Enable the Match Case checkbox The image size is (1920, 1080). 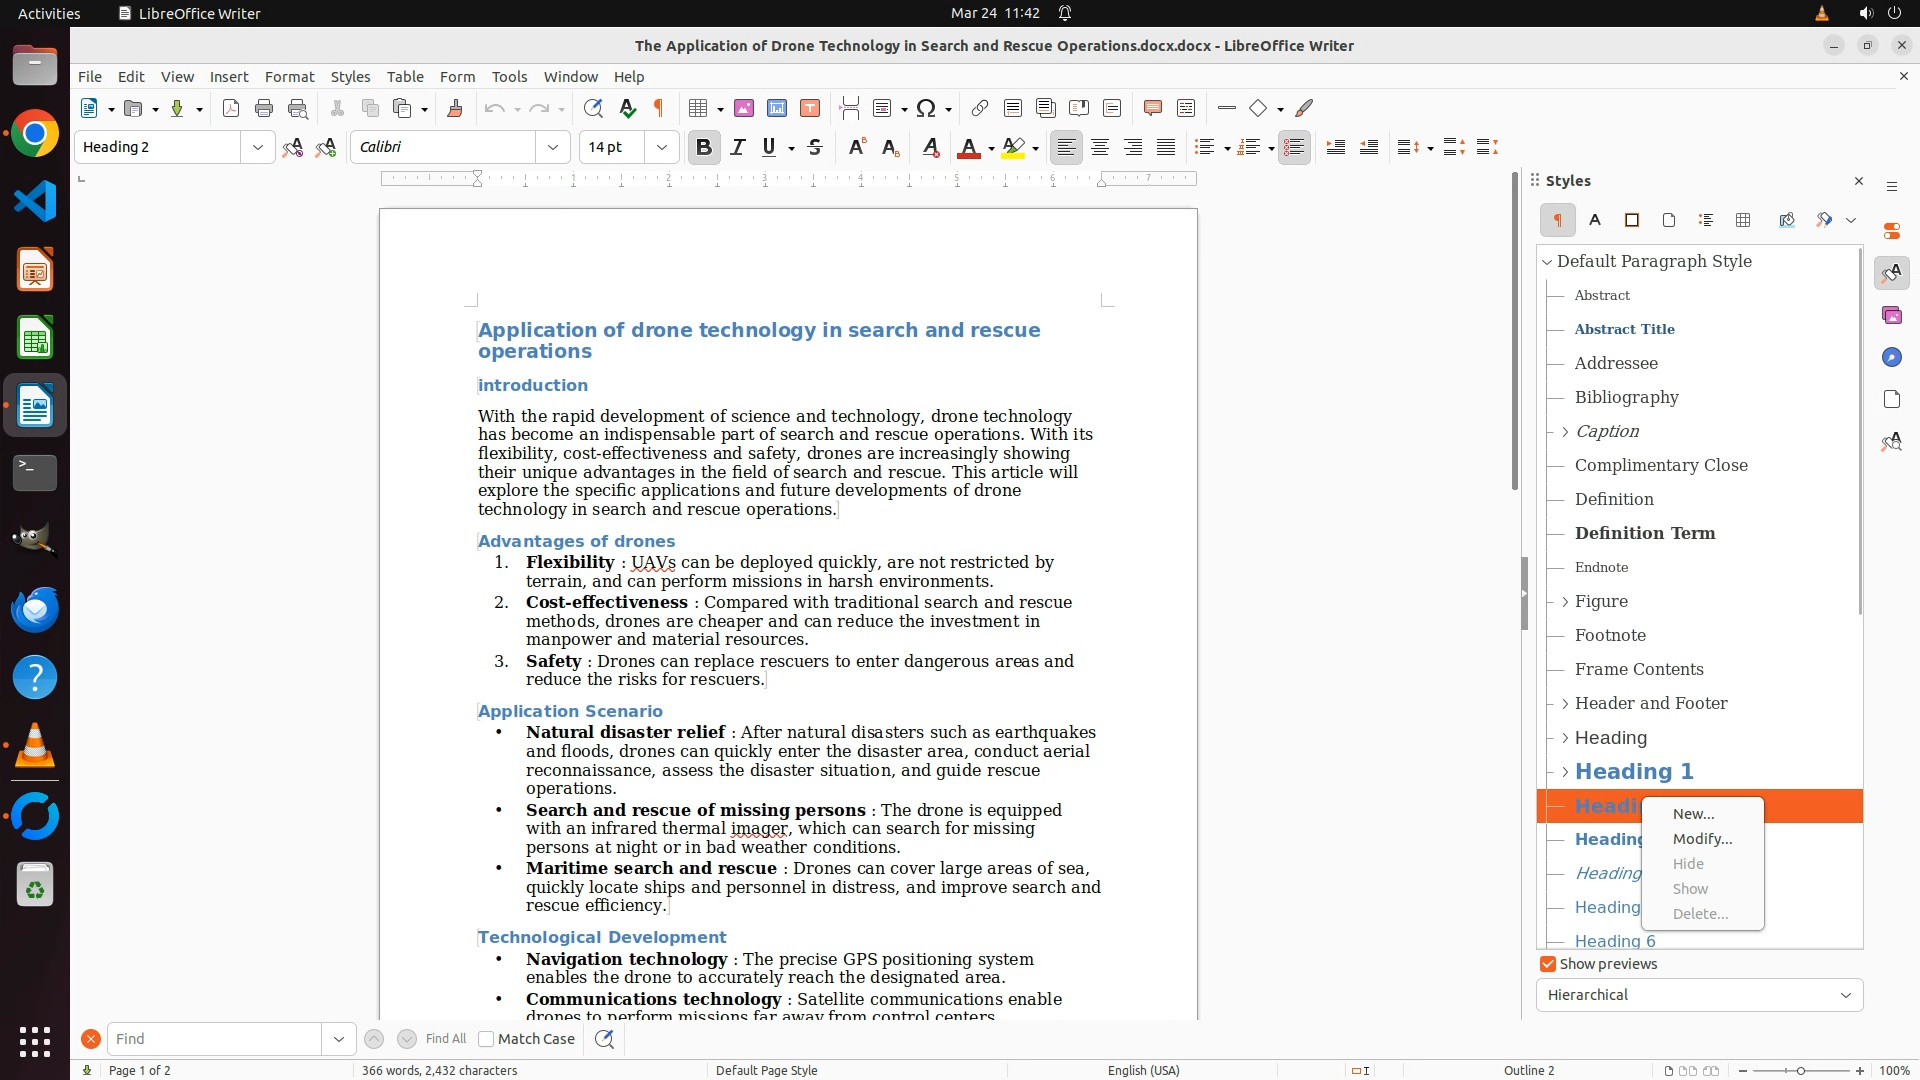[x=486, y=1039]
